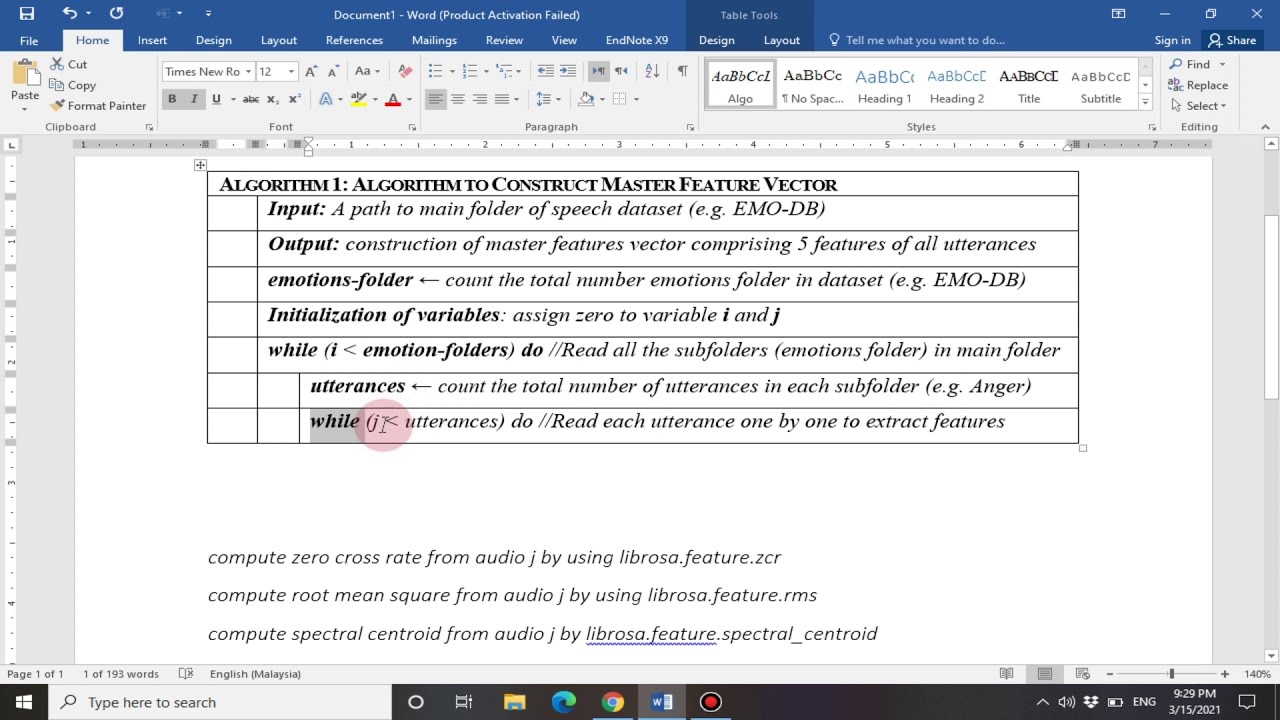Click the zoom slider handle
The image size is (1280, 720).
tap(1171, 674)
